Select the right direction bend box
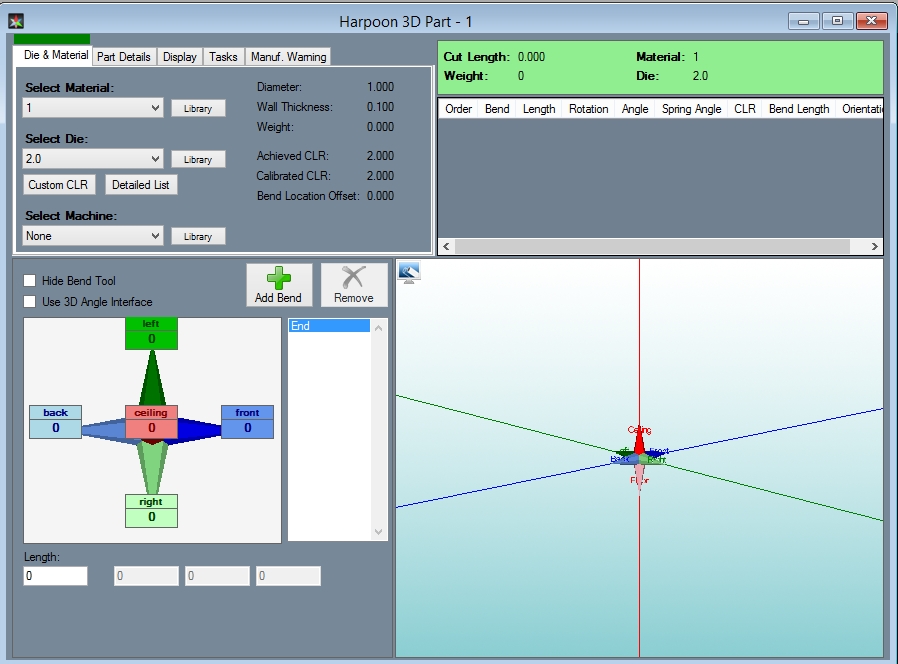898x664 pixels. (151, 511)
